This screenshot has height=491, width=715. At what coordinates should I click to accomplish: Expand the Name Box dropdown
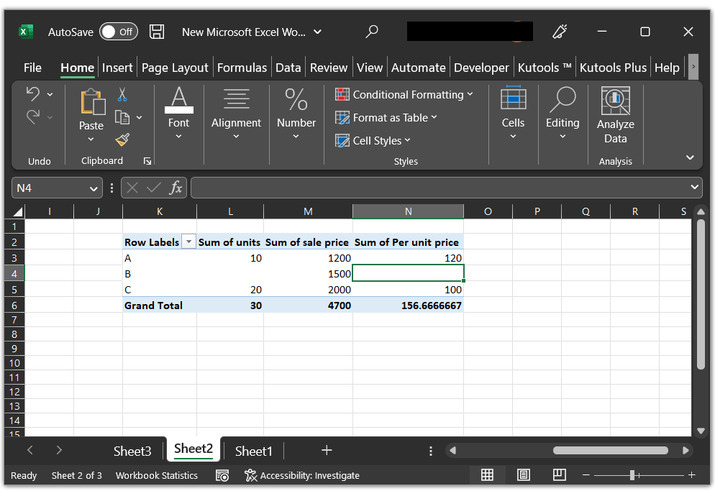pyautogui.click(x=93, y=187)
